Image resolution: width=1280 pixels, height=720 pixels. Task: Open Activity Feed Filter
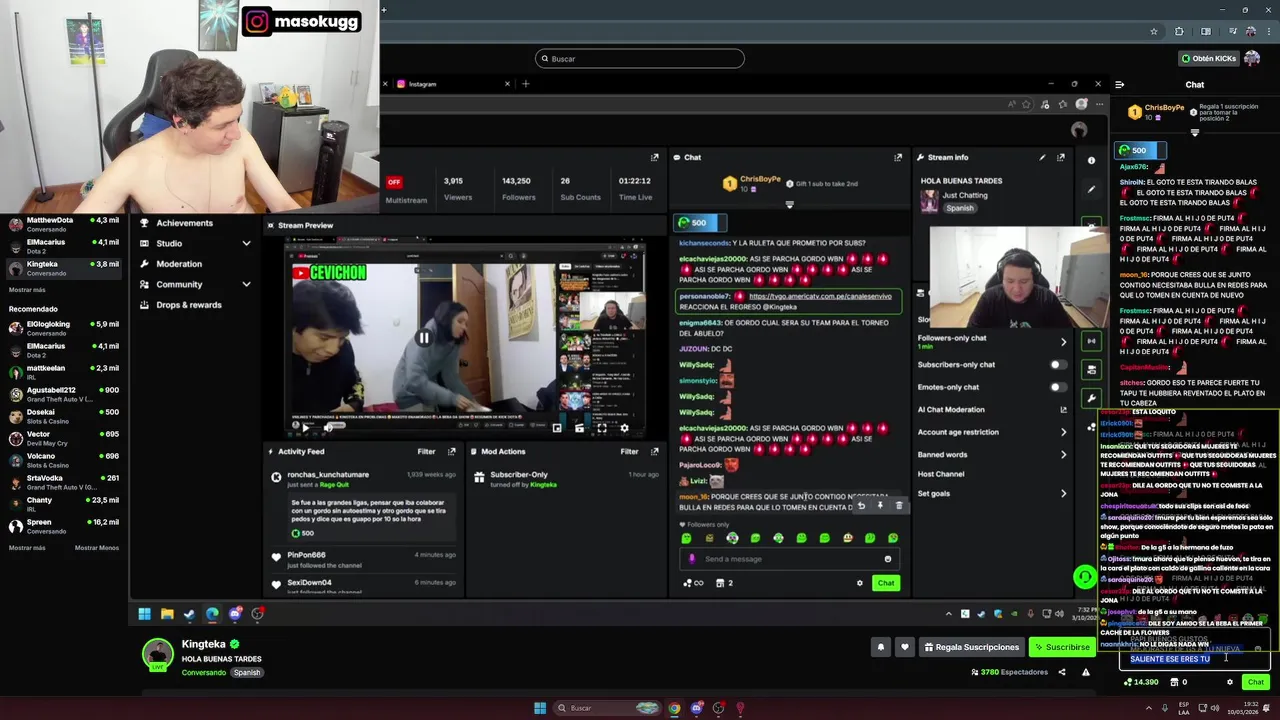[x=426, y=452]
